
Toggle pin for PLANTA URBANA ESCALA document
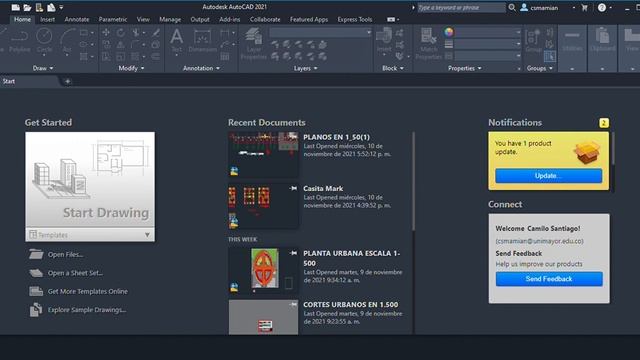(x=293, y=253)
